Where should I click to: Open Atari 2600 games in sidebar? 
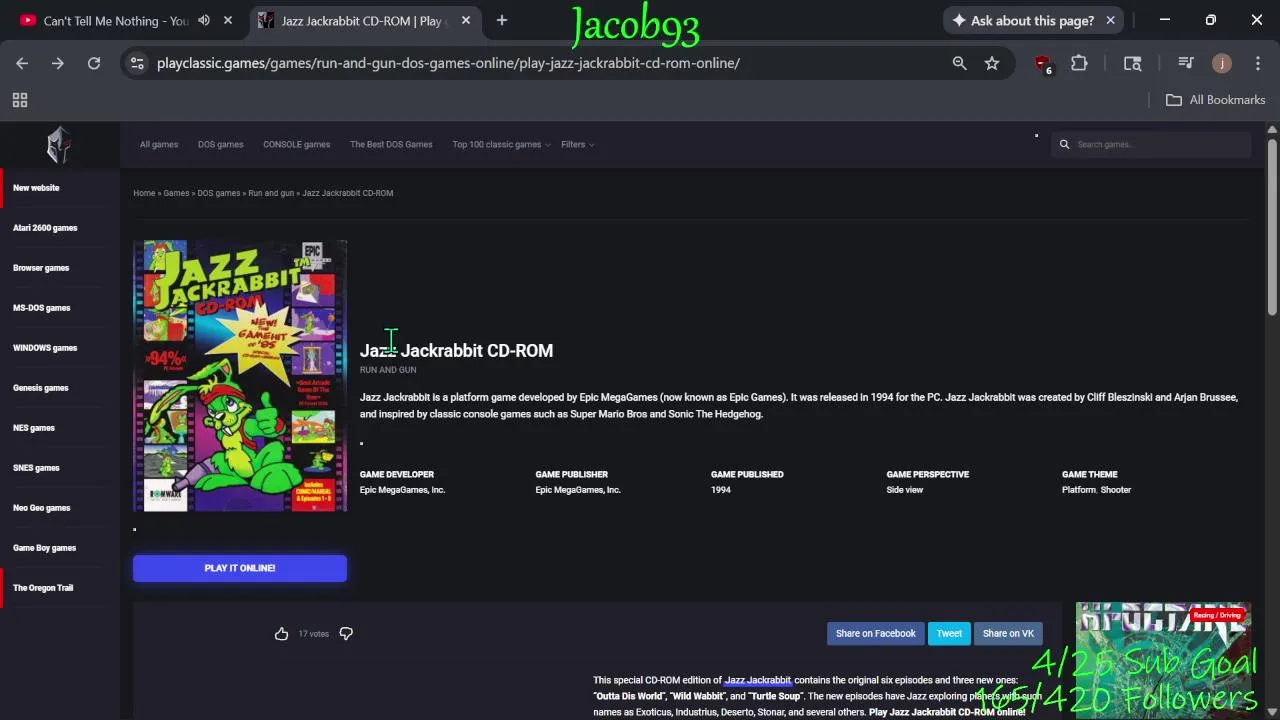pos(45,228)
